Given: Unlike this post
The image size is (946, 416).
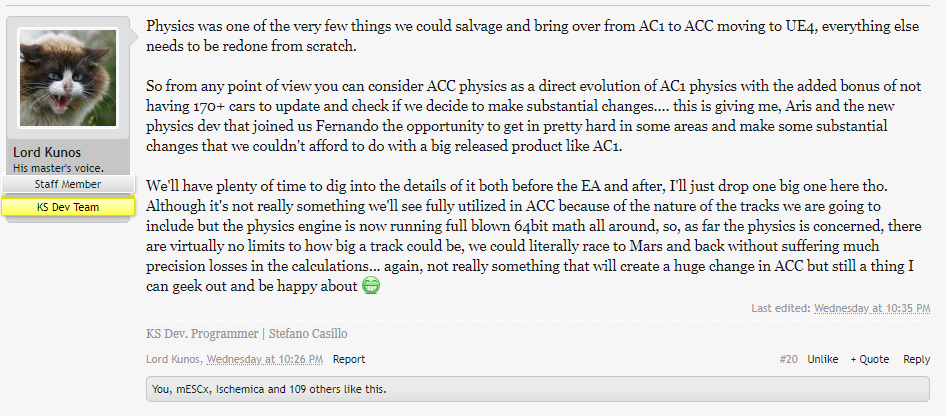Looking at the screenshot, I should click(x=822, y=359).
